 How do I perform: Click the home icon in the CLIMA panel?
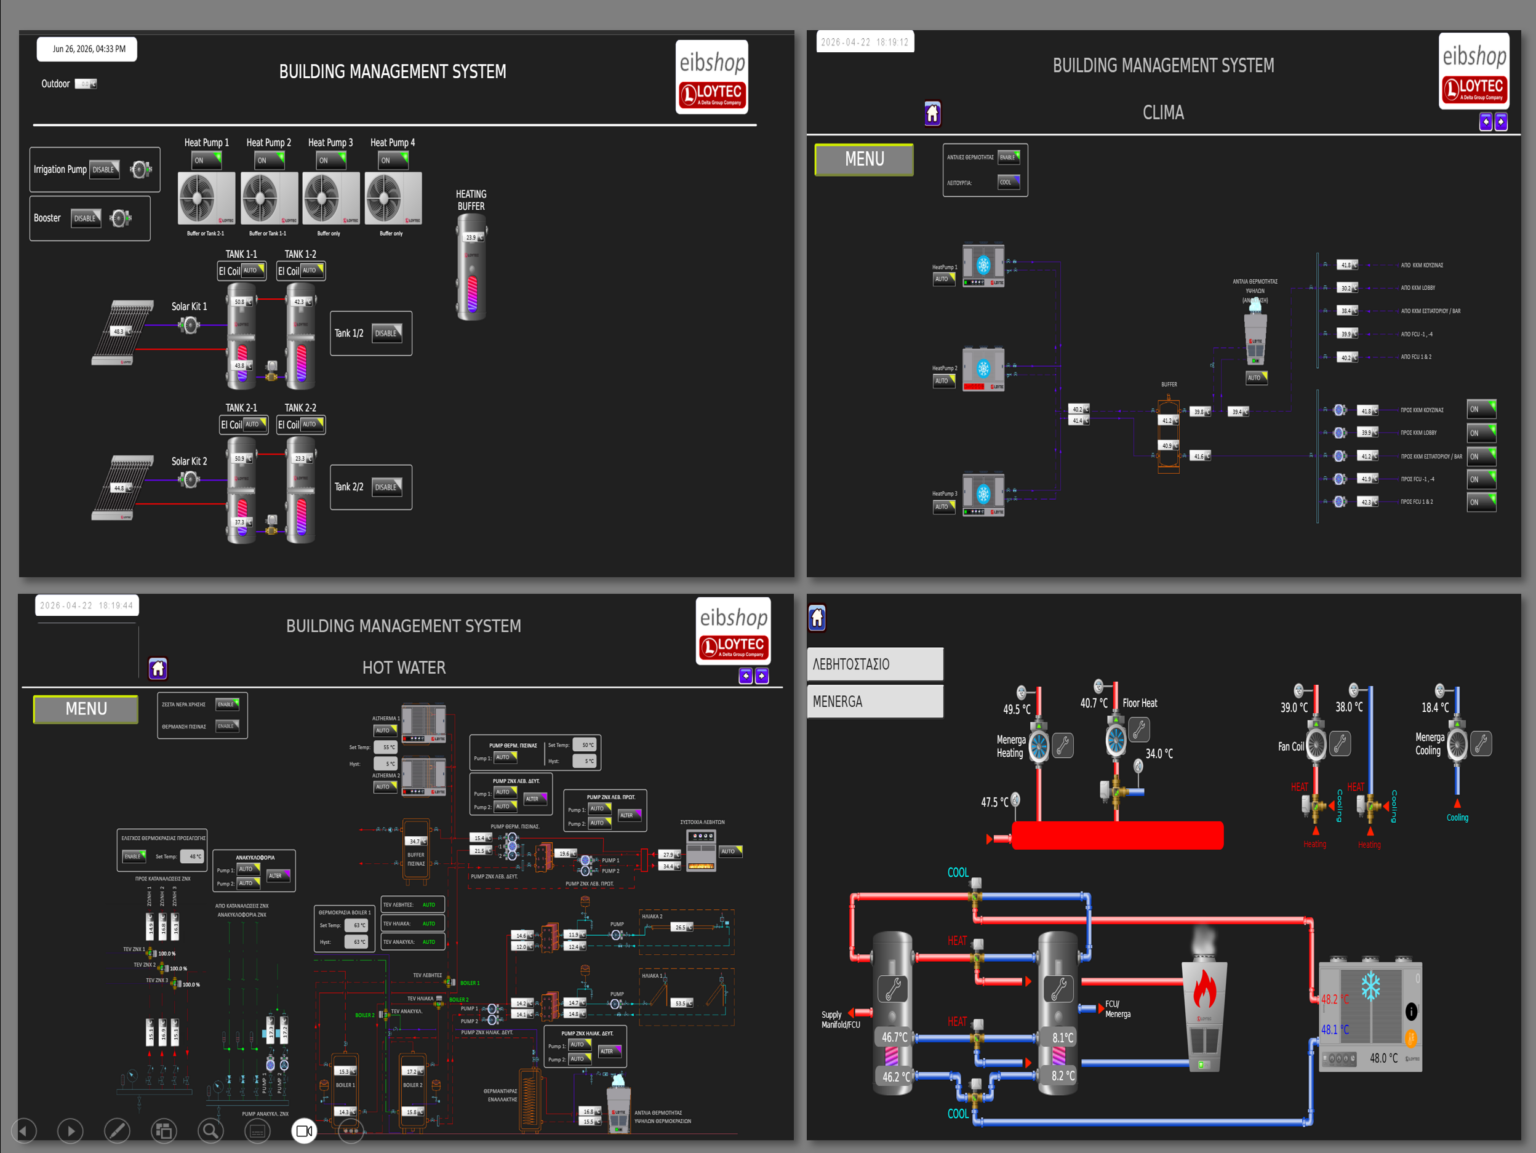[x=933, y=113]
